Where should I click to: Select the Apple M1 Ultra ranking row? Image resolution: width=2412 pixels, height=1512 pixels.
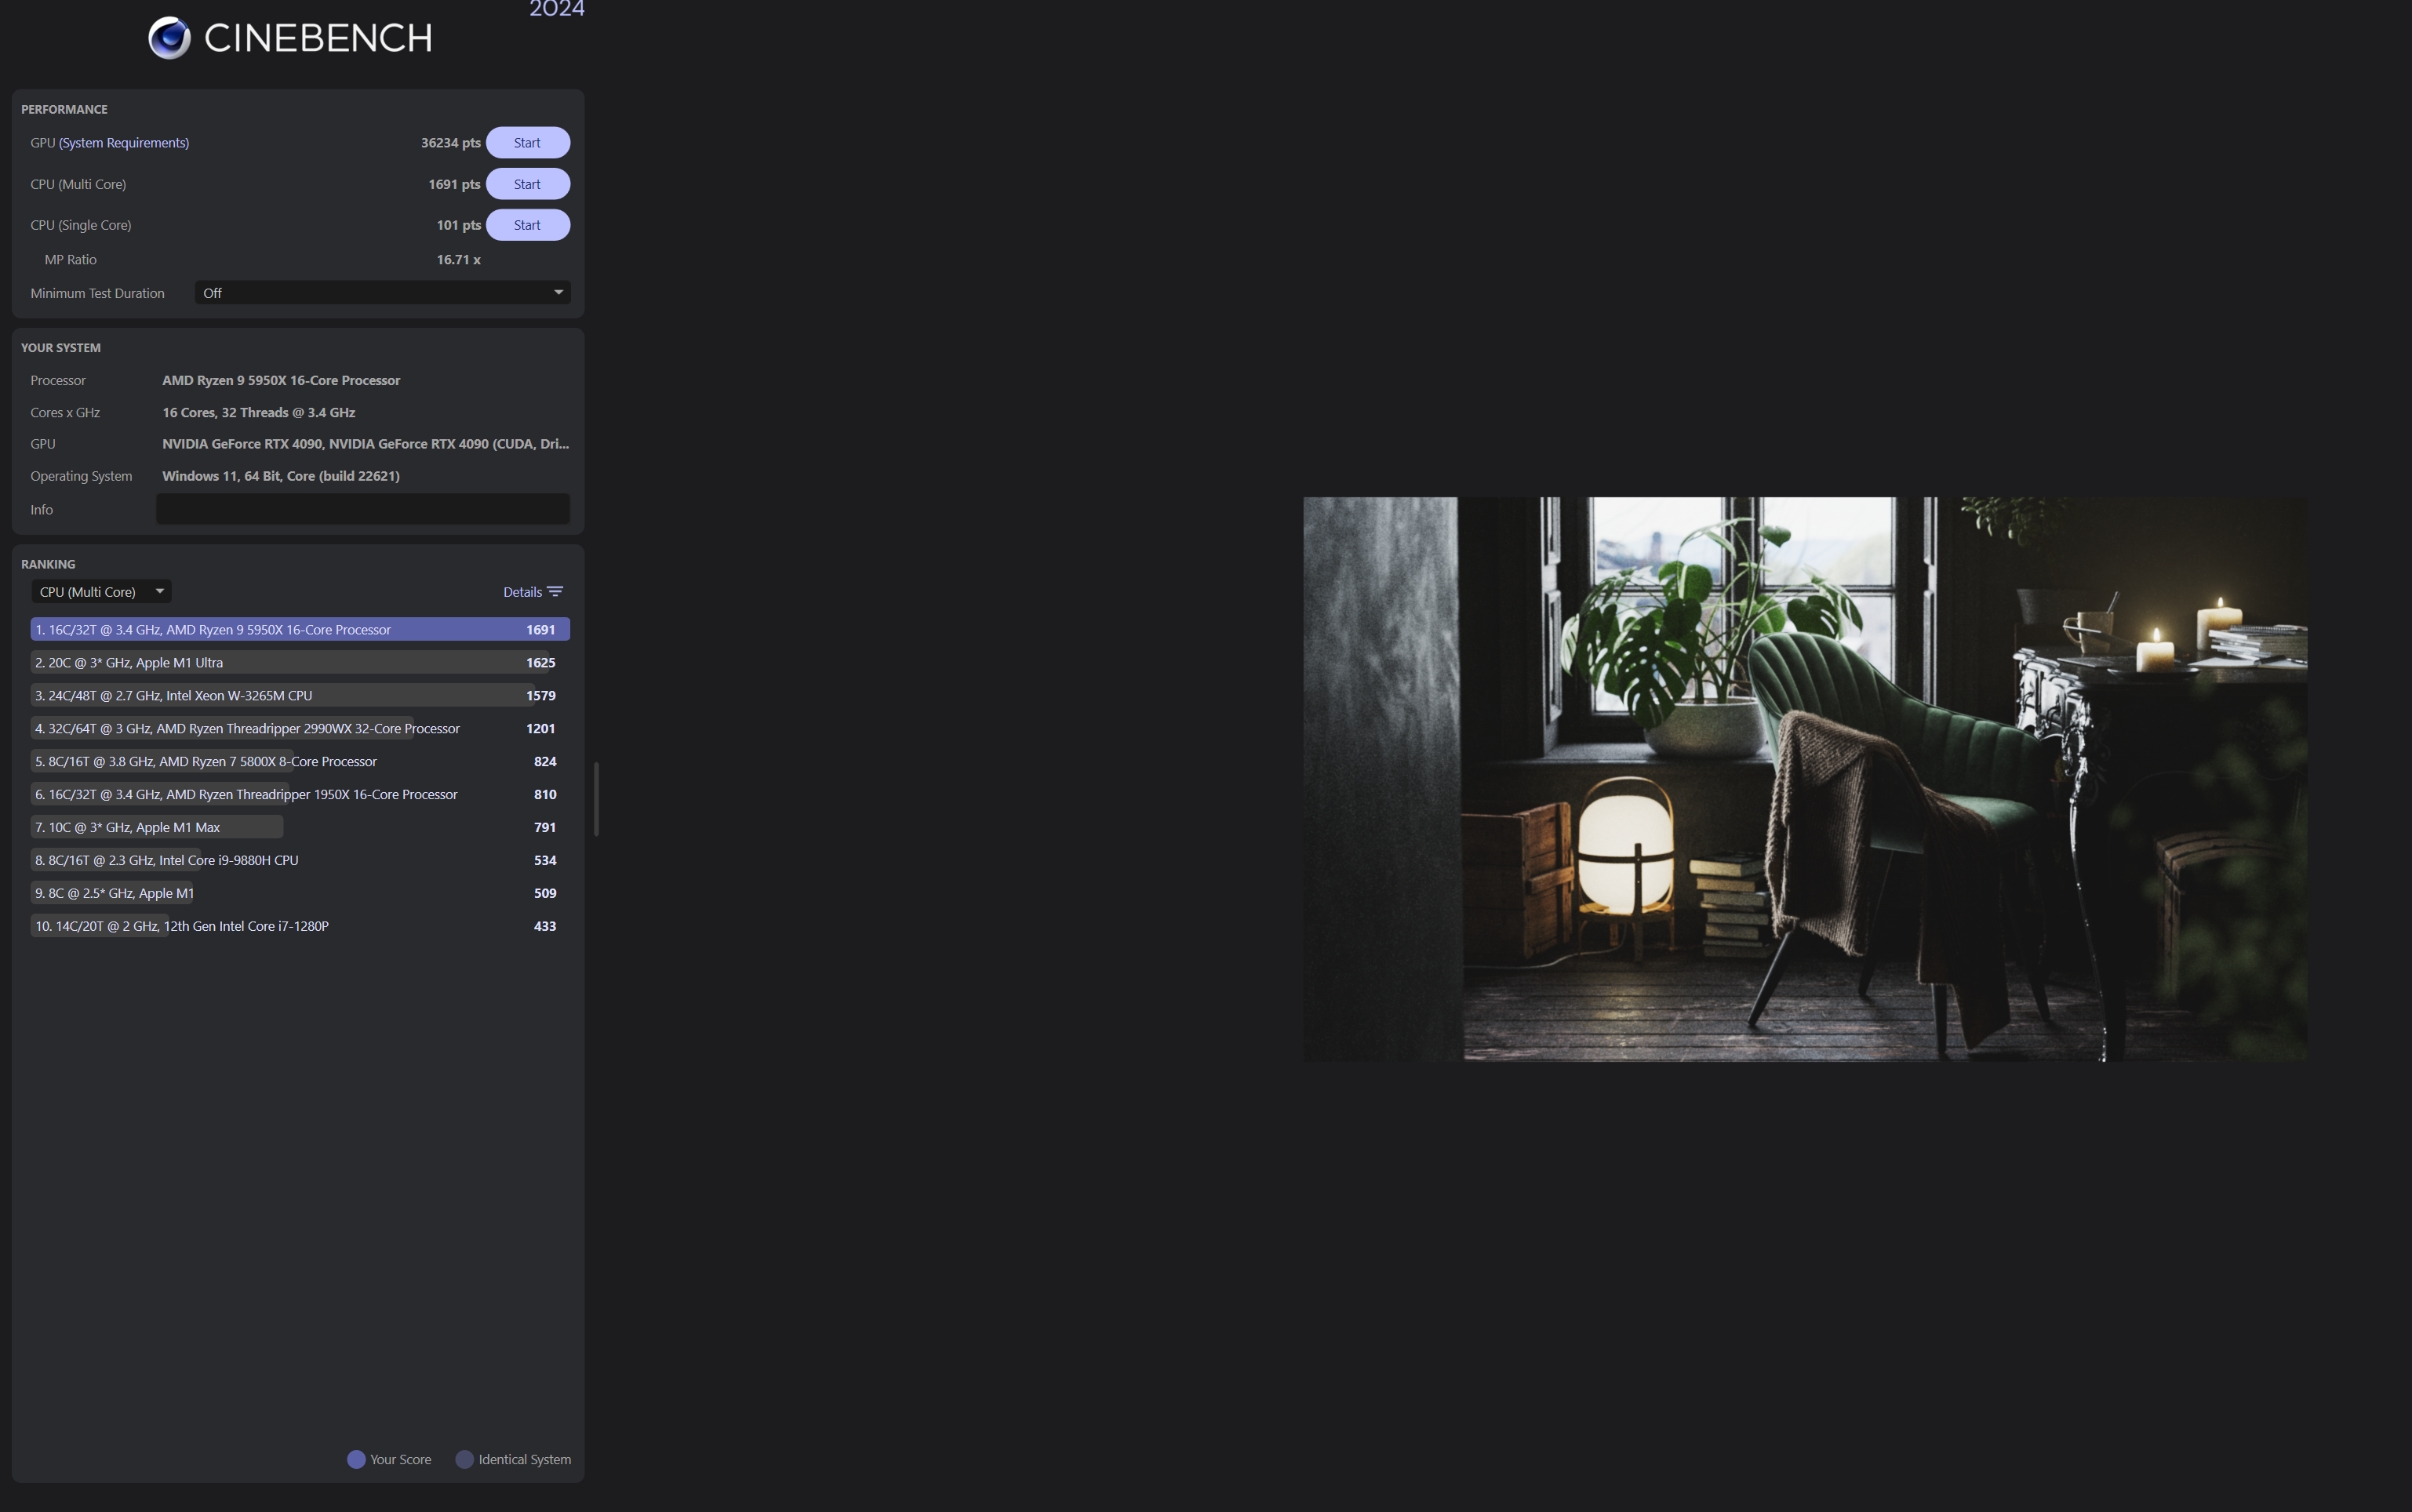(x=299, y=662)
